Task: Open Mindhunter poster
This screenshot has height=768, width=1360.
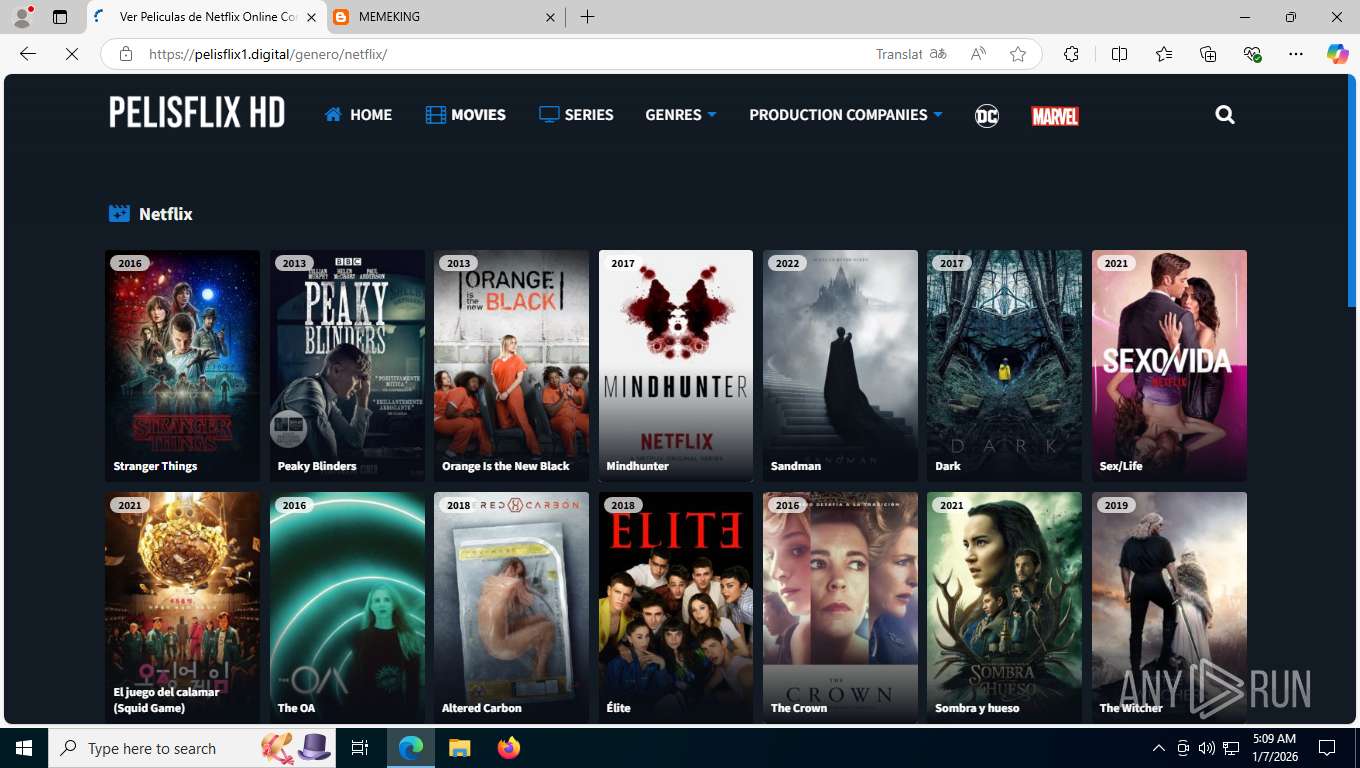Action: (x=676, y=366)
